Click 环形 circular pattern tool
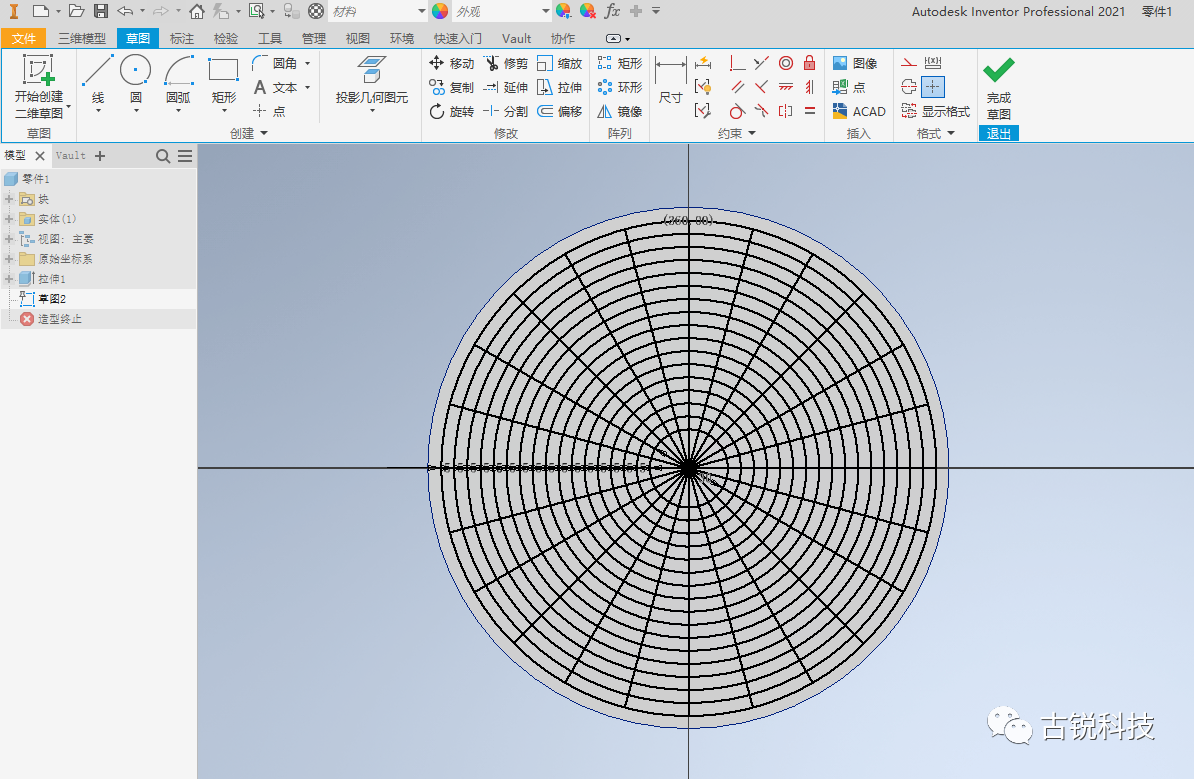This screenshot has height=779, width=1194. pyautogui.click(x=620, y=88)
